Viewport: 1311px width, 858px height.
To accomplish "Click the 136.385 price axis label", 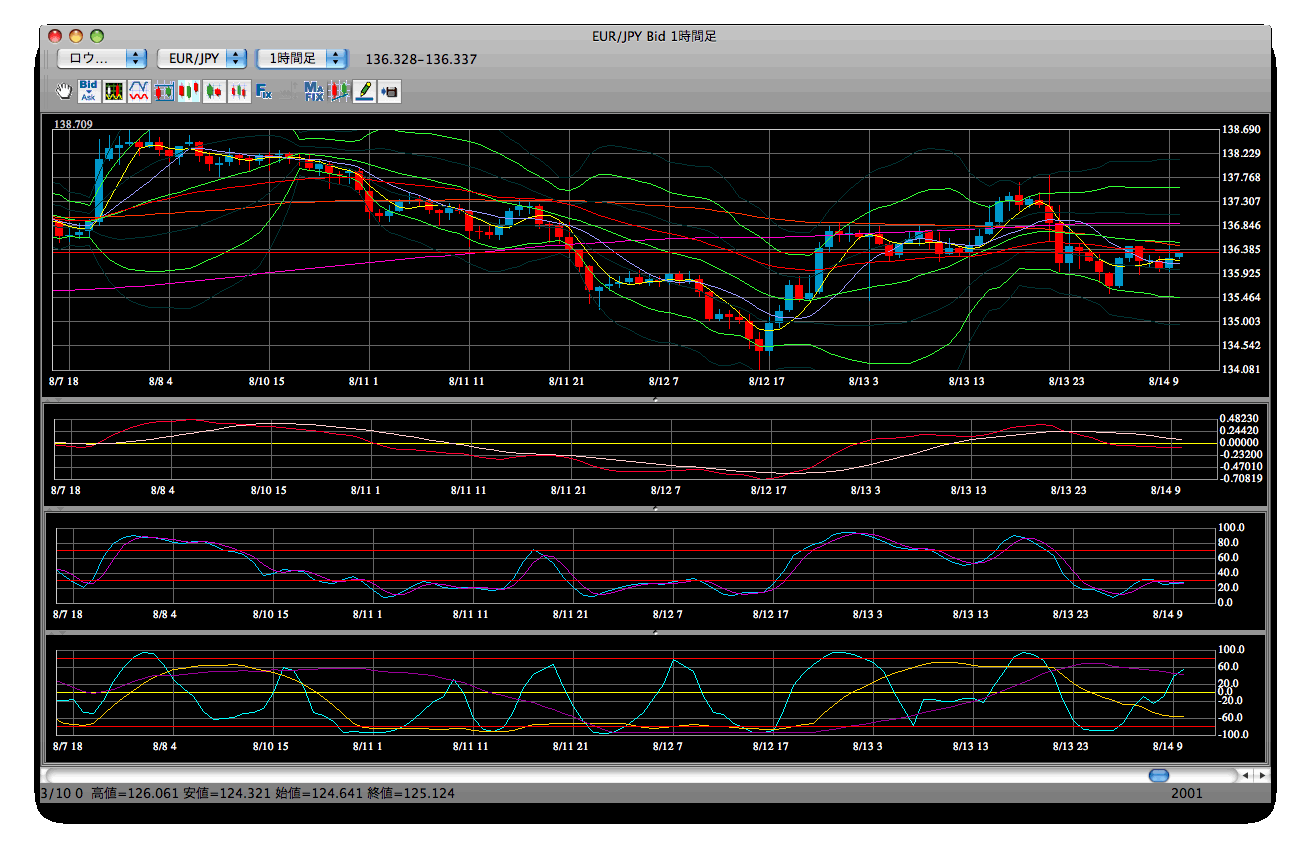I will click(1240, 250).
